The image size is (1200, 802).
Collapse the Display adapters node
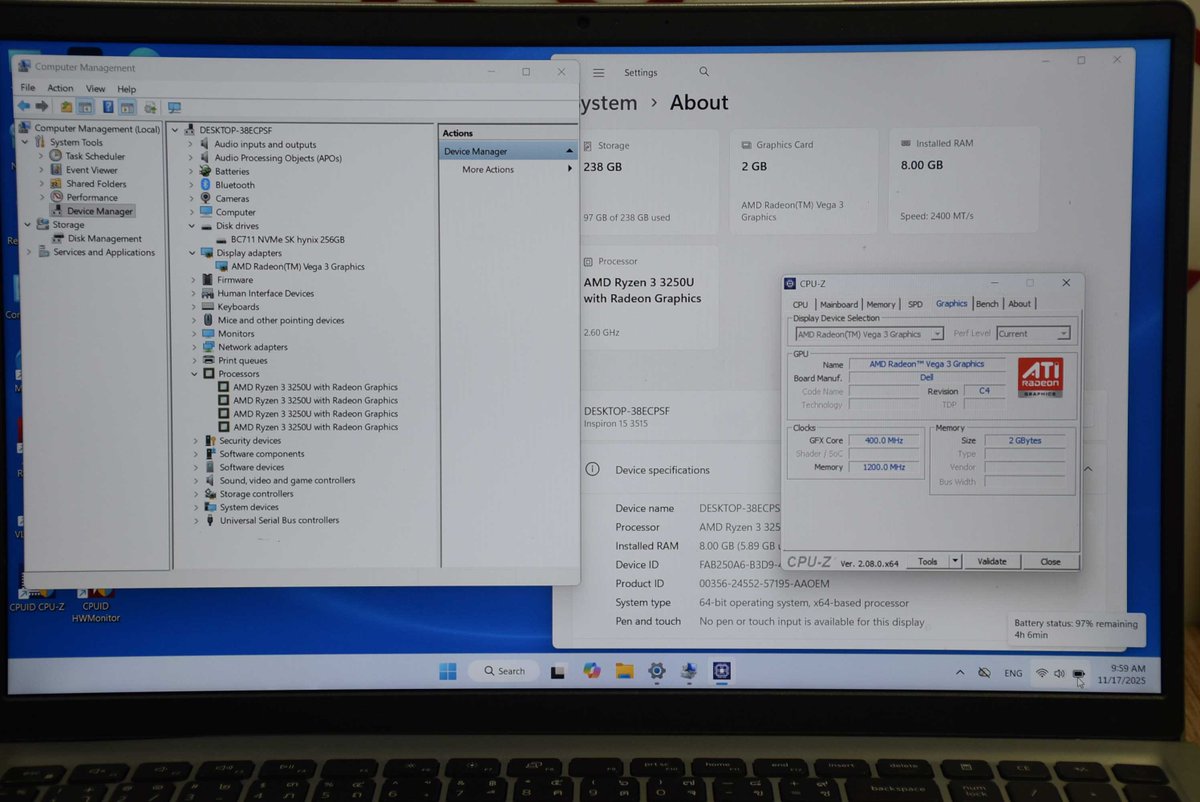(x=194, y=253)
